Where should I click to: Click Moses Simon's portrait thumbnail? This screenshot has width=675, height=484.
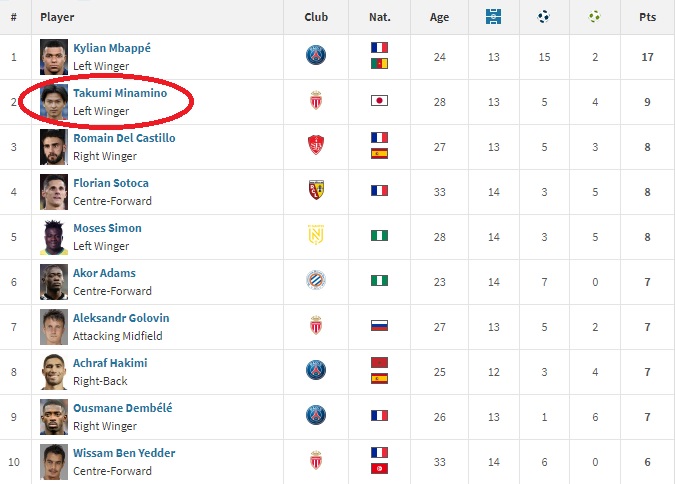[x=54, y=237]
